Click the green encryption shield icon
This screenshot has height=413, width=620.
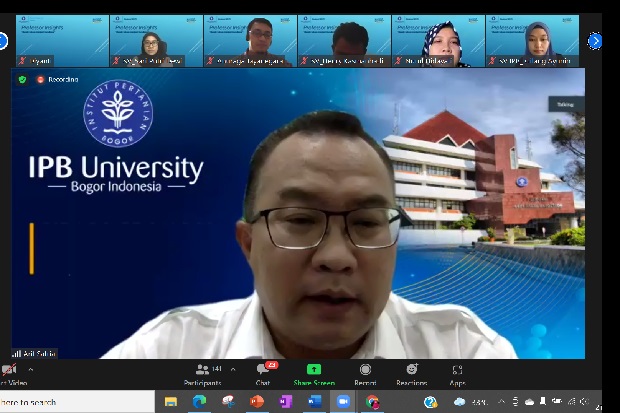(23, 80)
